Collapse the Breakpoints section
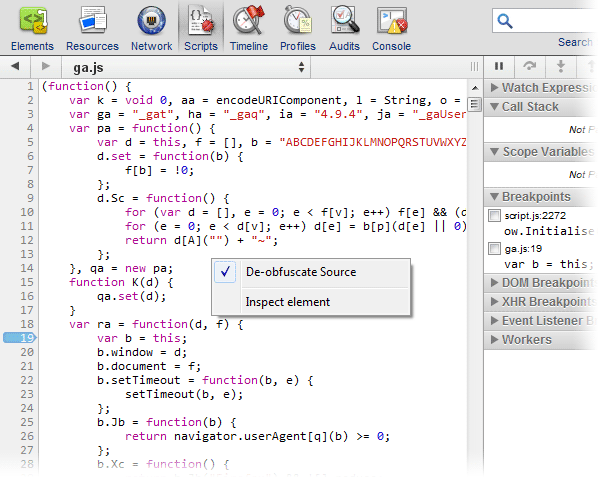Image resolution: width=600 pixels, height=480 pixels. point(536,197)
